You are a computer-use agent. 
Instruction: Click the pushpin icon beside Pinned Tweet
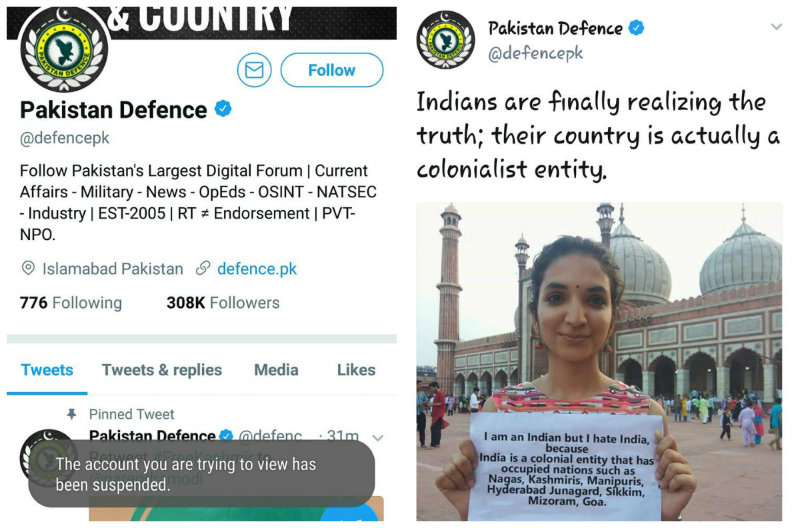pos(72,414)
